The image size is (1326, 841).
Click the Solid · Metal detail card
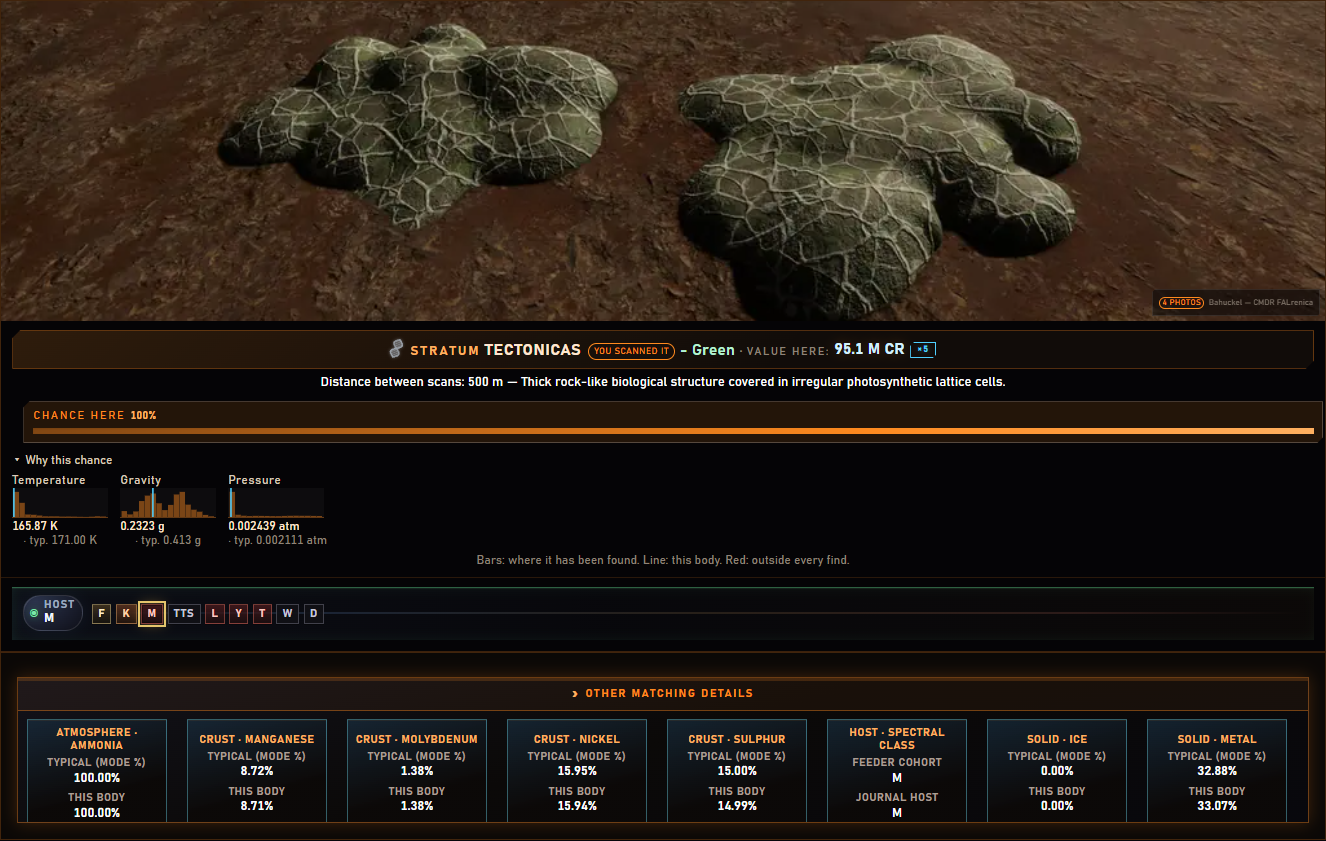click(1217, 770)
